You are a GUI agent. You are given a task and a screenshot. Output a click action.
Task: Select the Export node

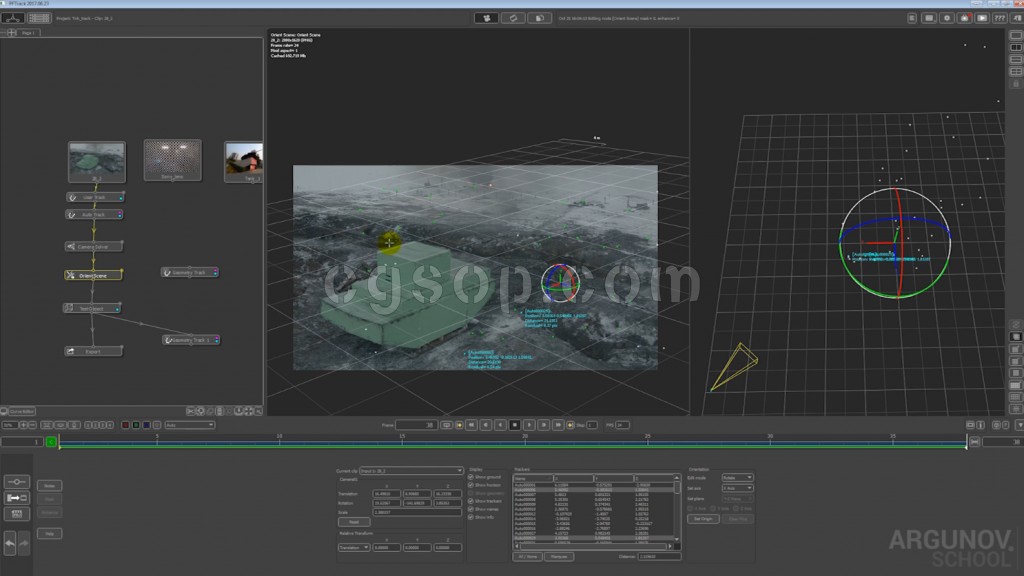coord(93,351)
